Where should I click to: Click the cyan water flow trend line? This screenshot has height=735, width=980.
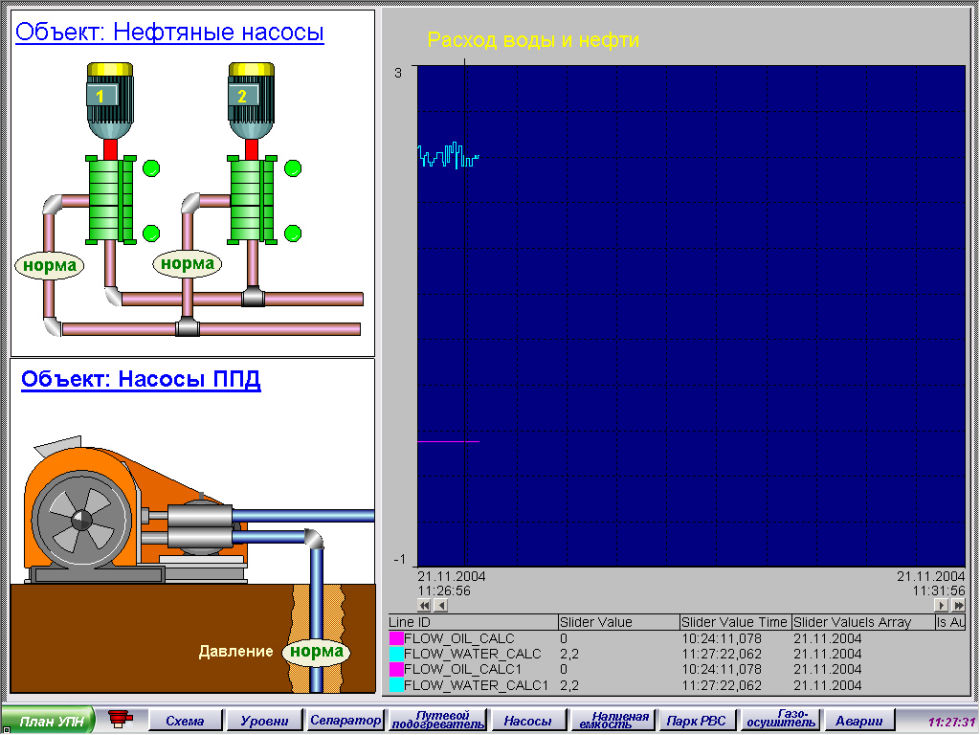pos(447,156)
